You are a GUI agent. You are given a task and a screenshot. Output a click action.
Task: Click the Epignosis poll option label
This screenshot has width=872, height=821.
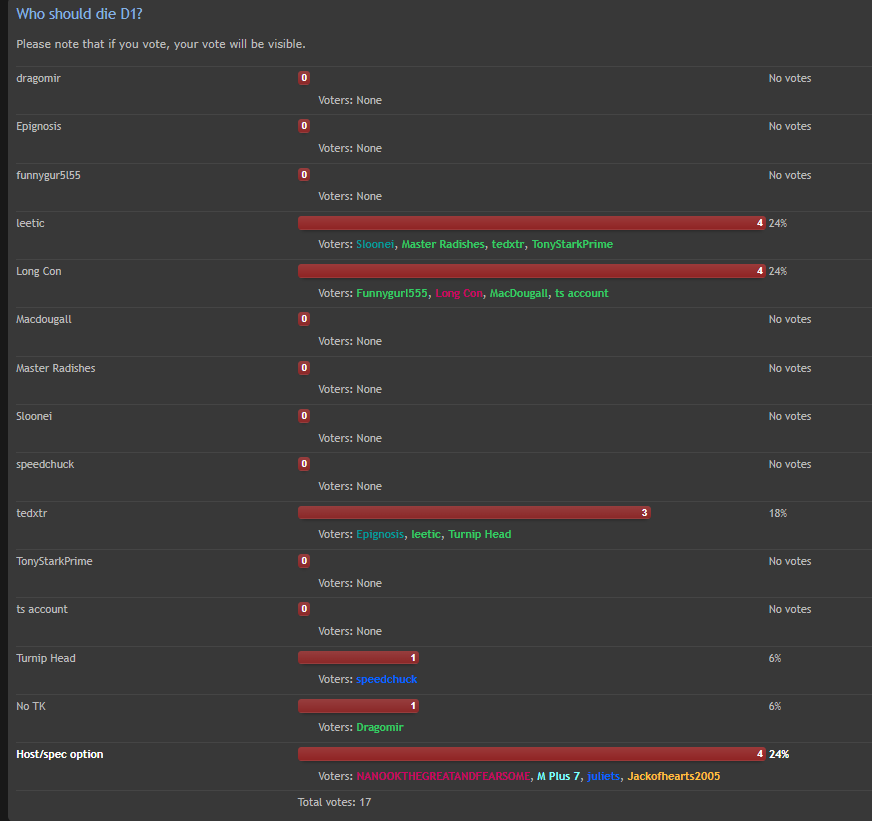coord(39,126)
